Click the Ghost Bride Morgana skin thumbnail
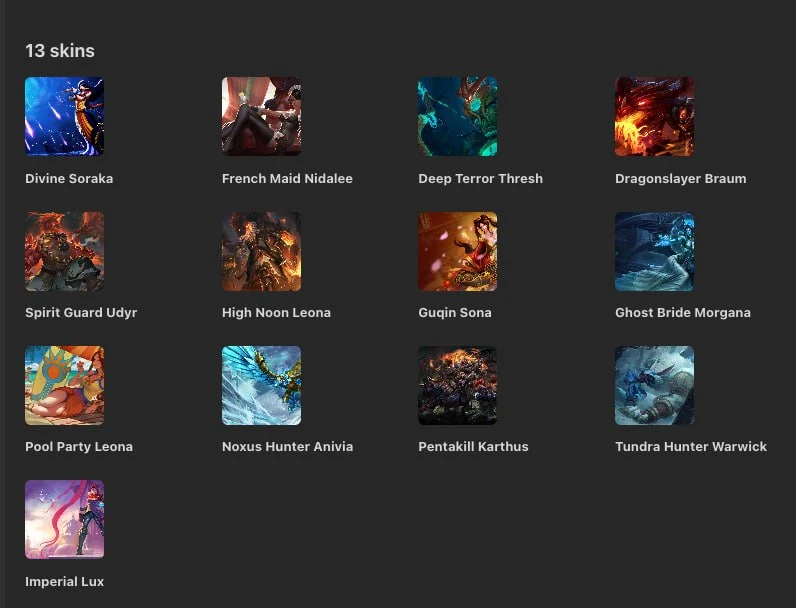The width and height of the screenshot is (796, 608). 654,251
